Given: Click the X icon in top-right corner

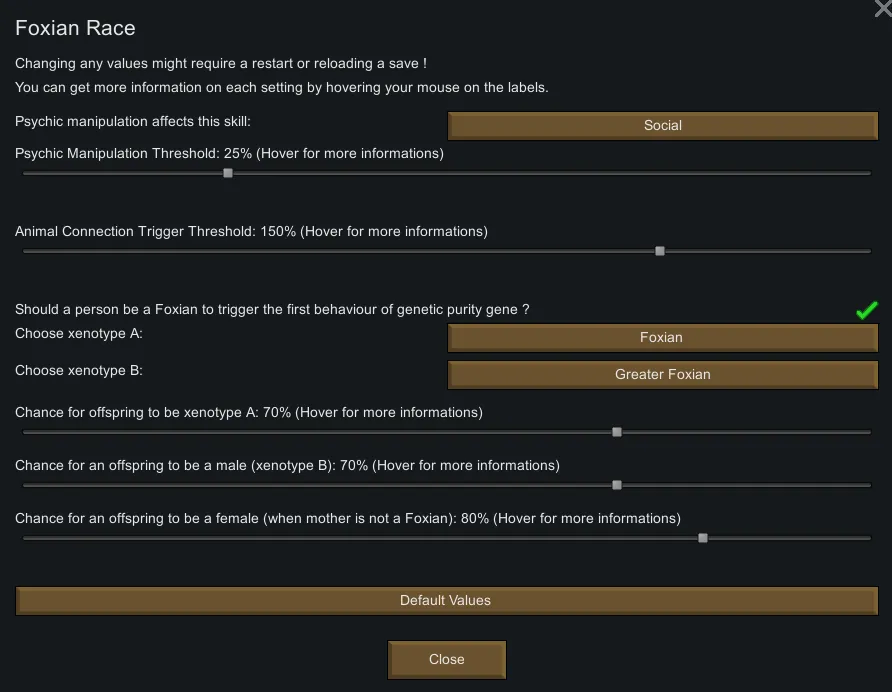Looking at the screenshot, I should pyautogui.click(x=883, y=8).
